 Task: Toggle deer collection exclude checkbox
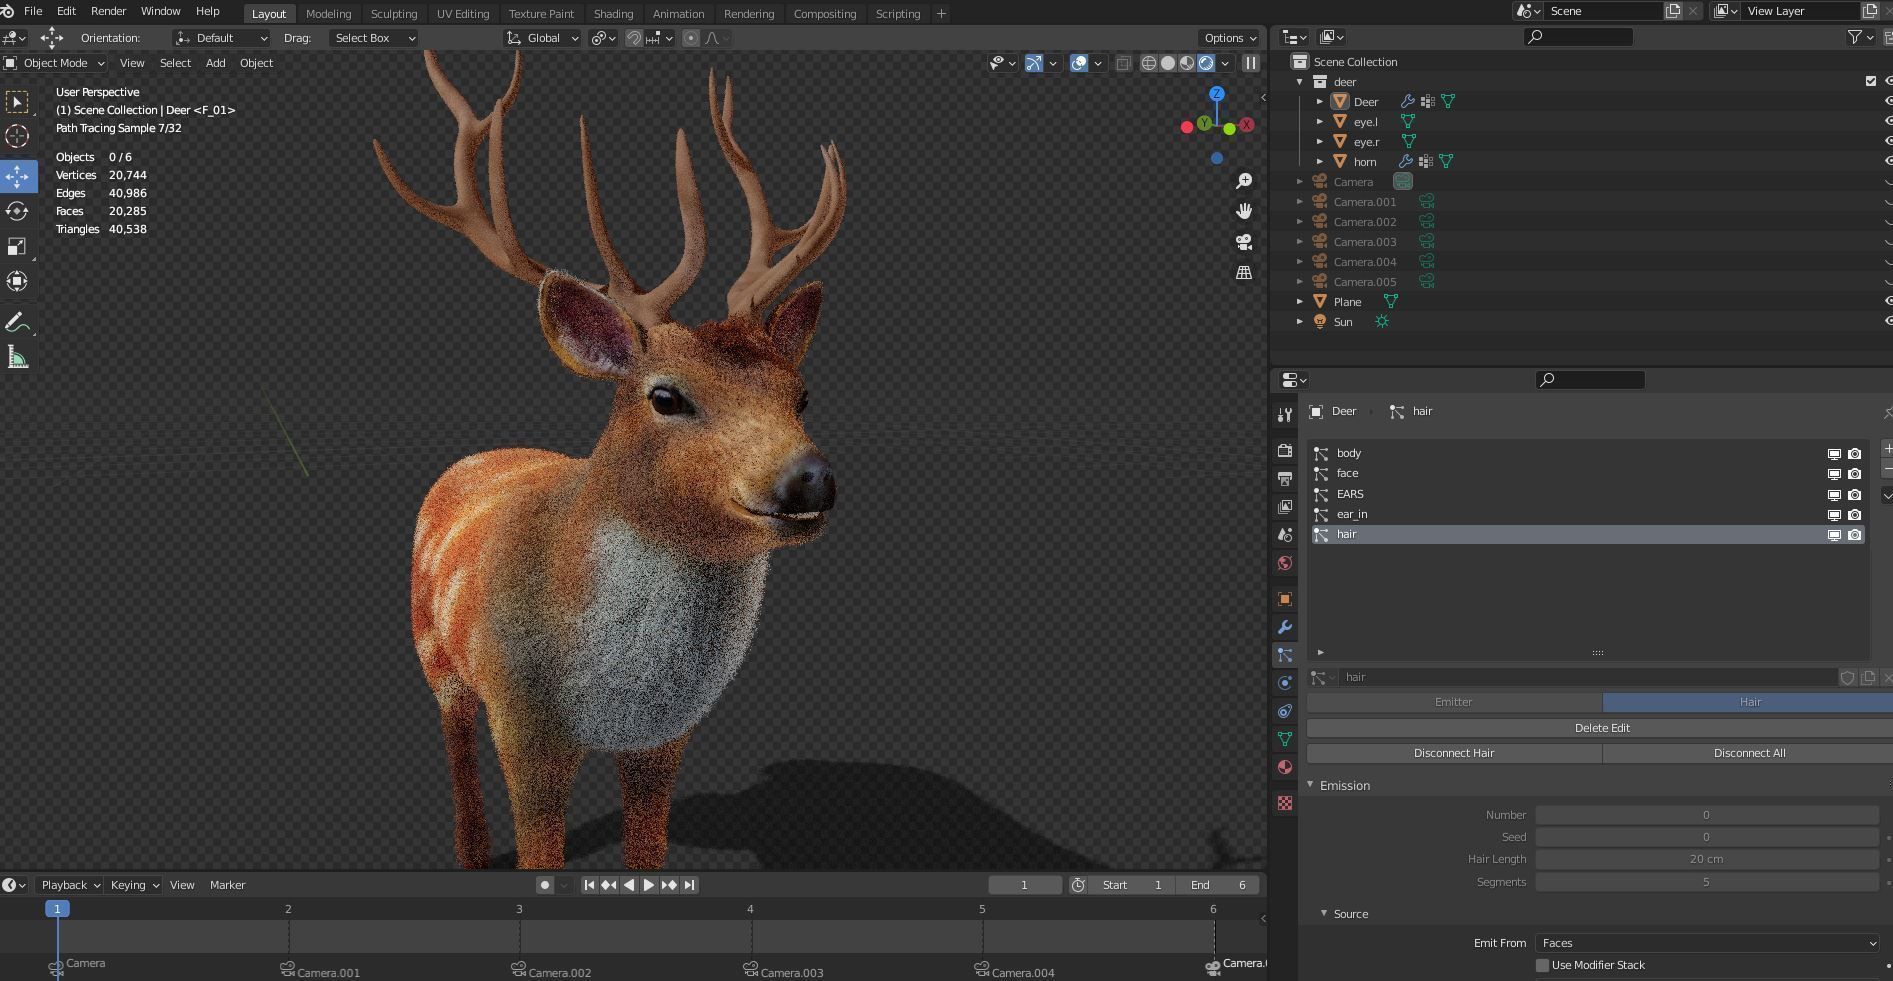coord(1871,81)
